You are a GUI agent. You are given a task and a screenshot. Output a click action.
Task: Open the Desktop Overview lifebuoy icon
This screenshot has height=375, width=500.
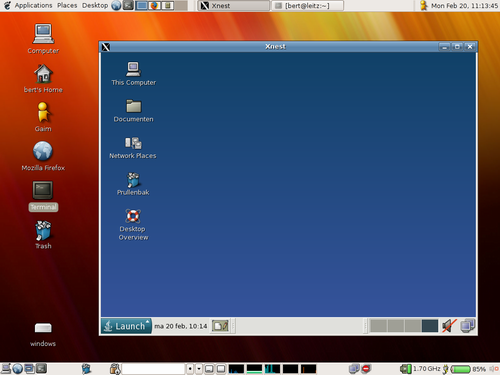(x=133, y=224)
